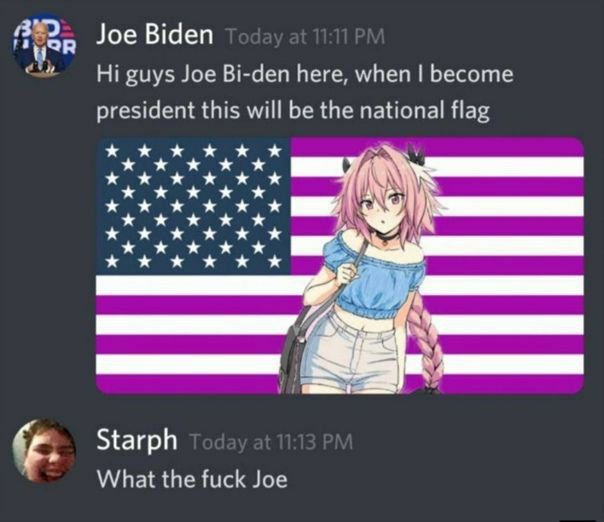Image resolution: width=604 pixels, height=522 pixels.
Task: Open Joe Biden's profile avatar
Action: click(43, 46)
